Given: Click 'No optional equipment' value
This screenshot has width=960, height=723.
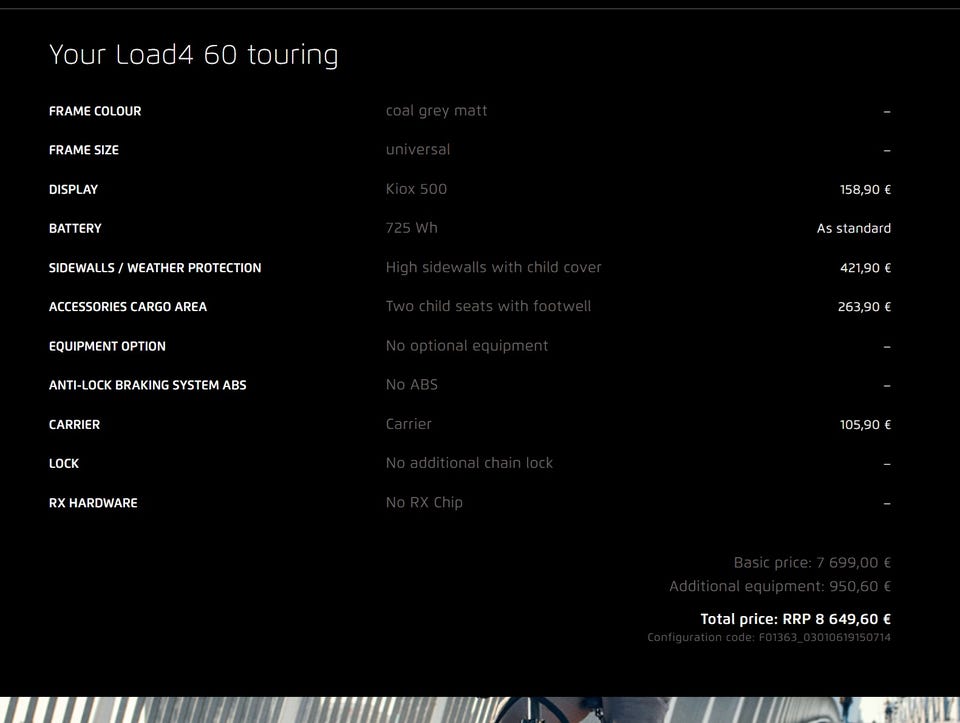Looking at the screenshot, I should coord(467,346).
